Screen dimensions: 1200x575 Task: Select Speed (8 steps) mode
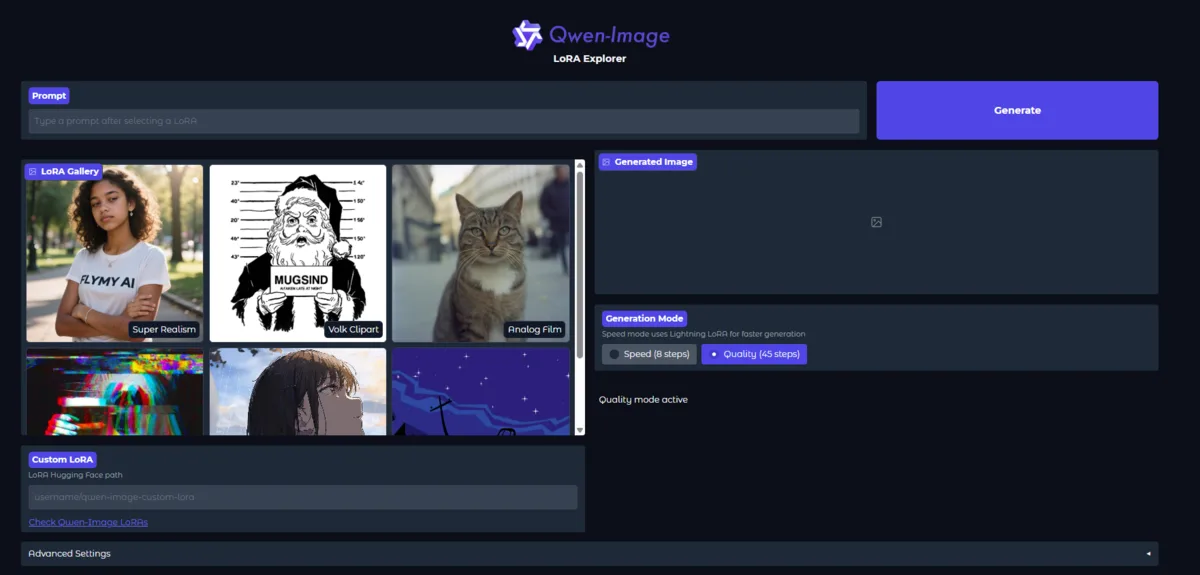[649, 354]
